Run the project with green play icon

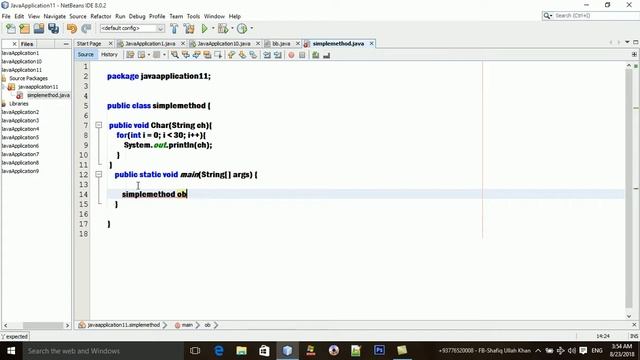[204, 29]
